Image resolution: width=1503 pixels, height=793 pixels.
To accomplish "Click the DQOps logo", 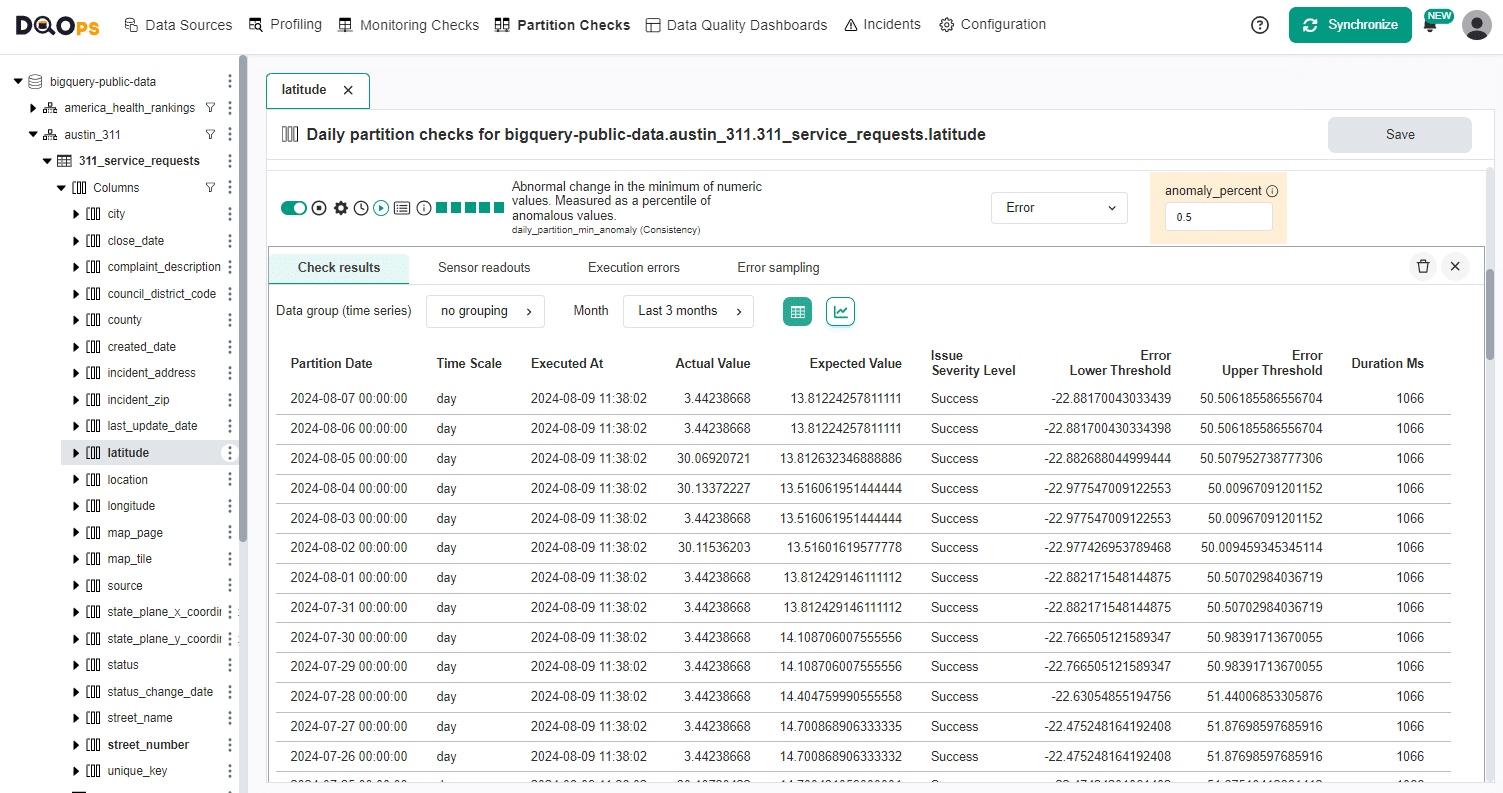I will tap(57, 25).
